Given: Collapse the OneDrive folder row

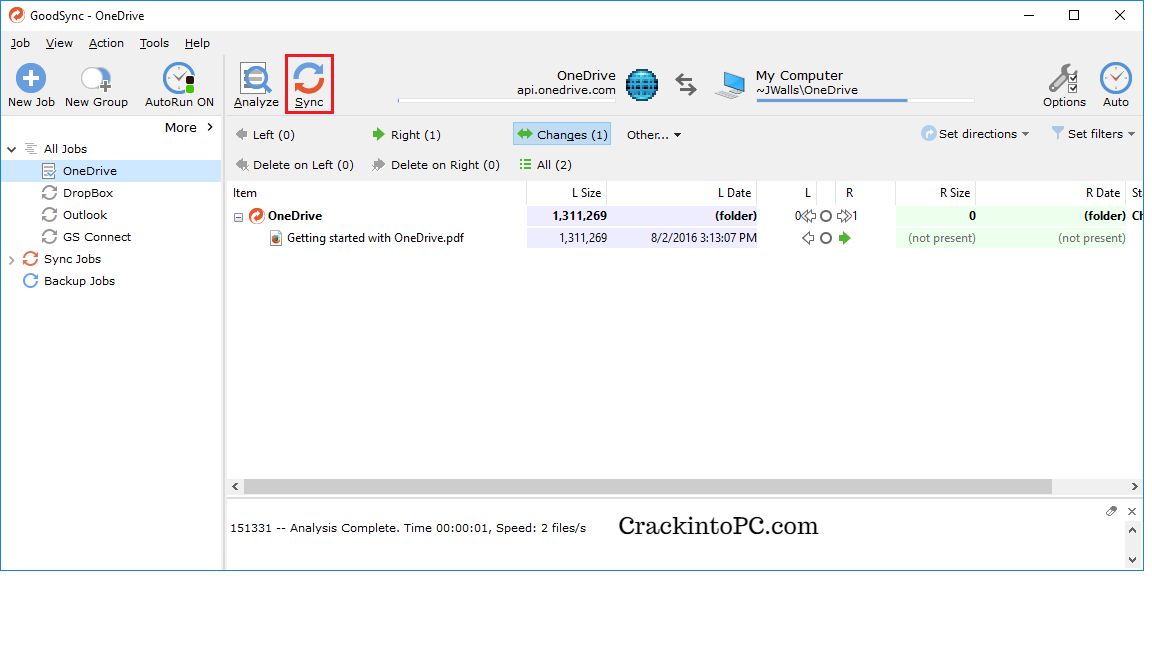Looking at the screenshot, I should tap(239, 217).
